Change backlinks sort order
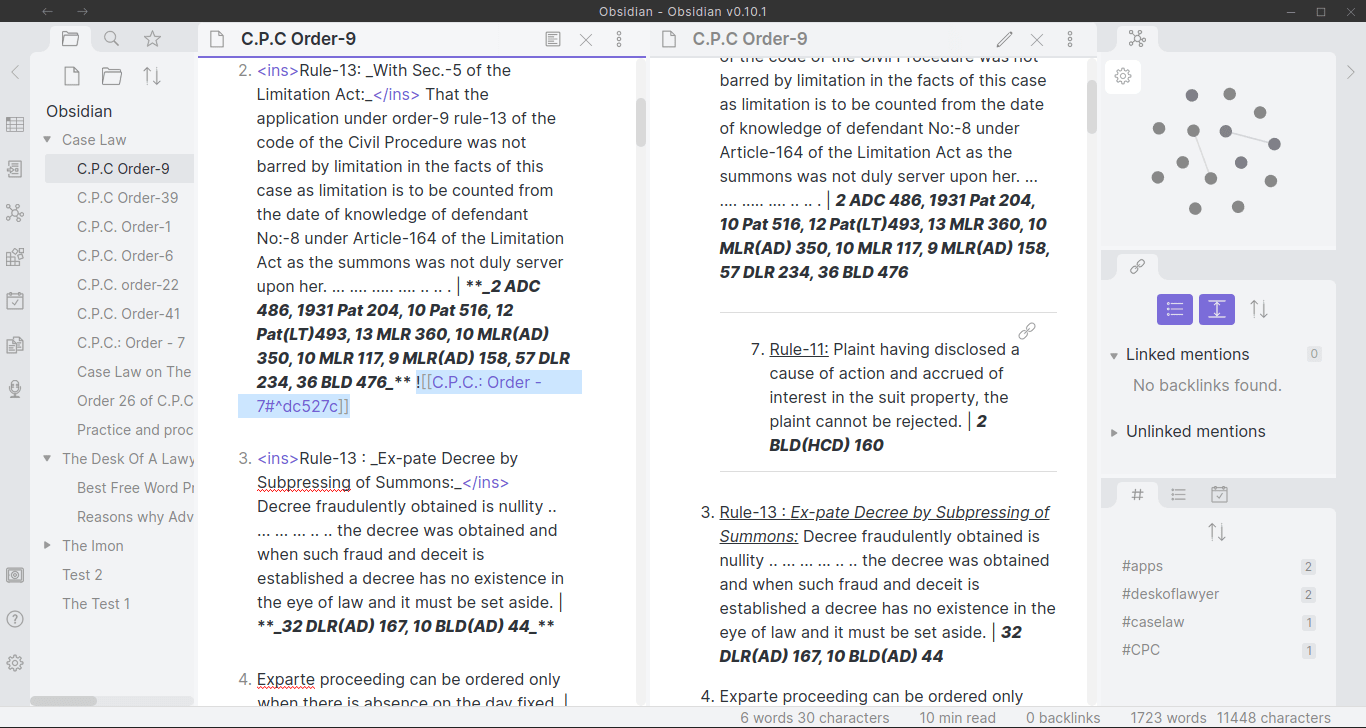 [1259, 310]
